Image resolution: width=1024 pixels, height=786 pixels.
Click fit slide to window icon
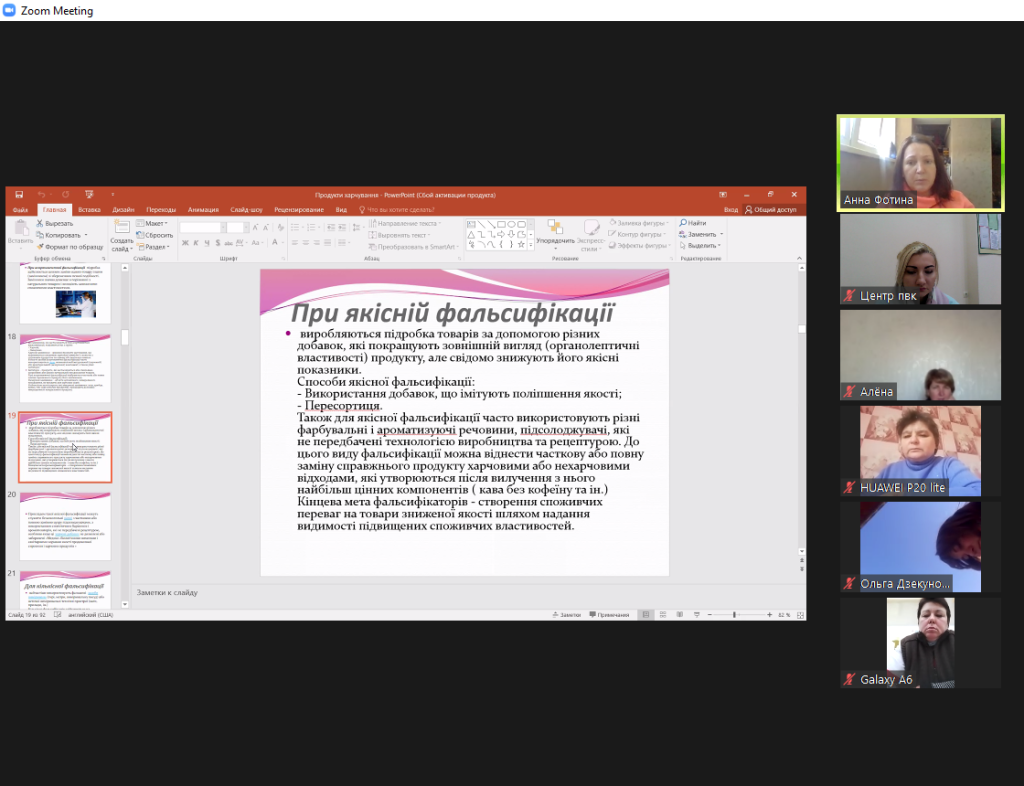coord(799,615)
